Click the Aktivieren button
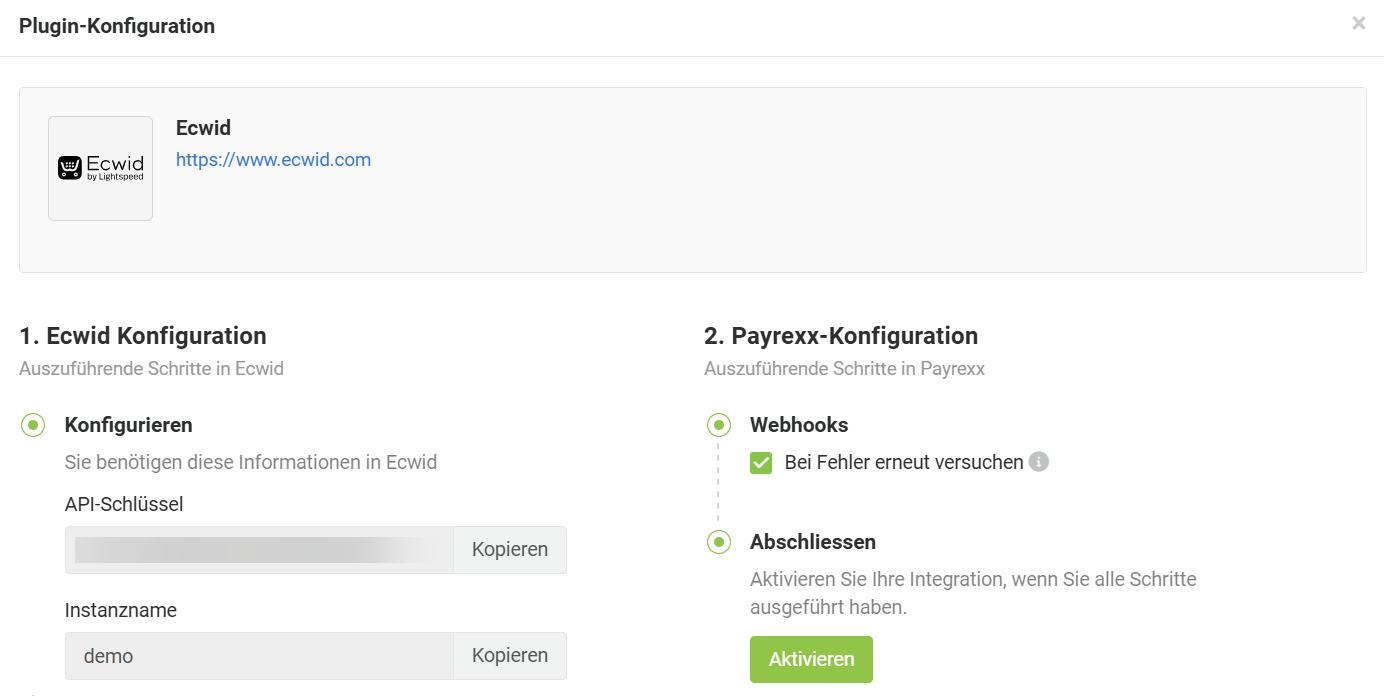The height and width of the screenshot is (696, 1384). click(811, 659)
